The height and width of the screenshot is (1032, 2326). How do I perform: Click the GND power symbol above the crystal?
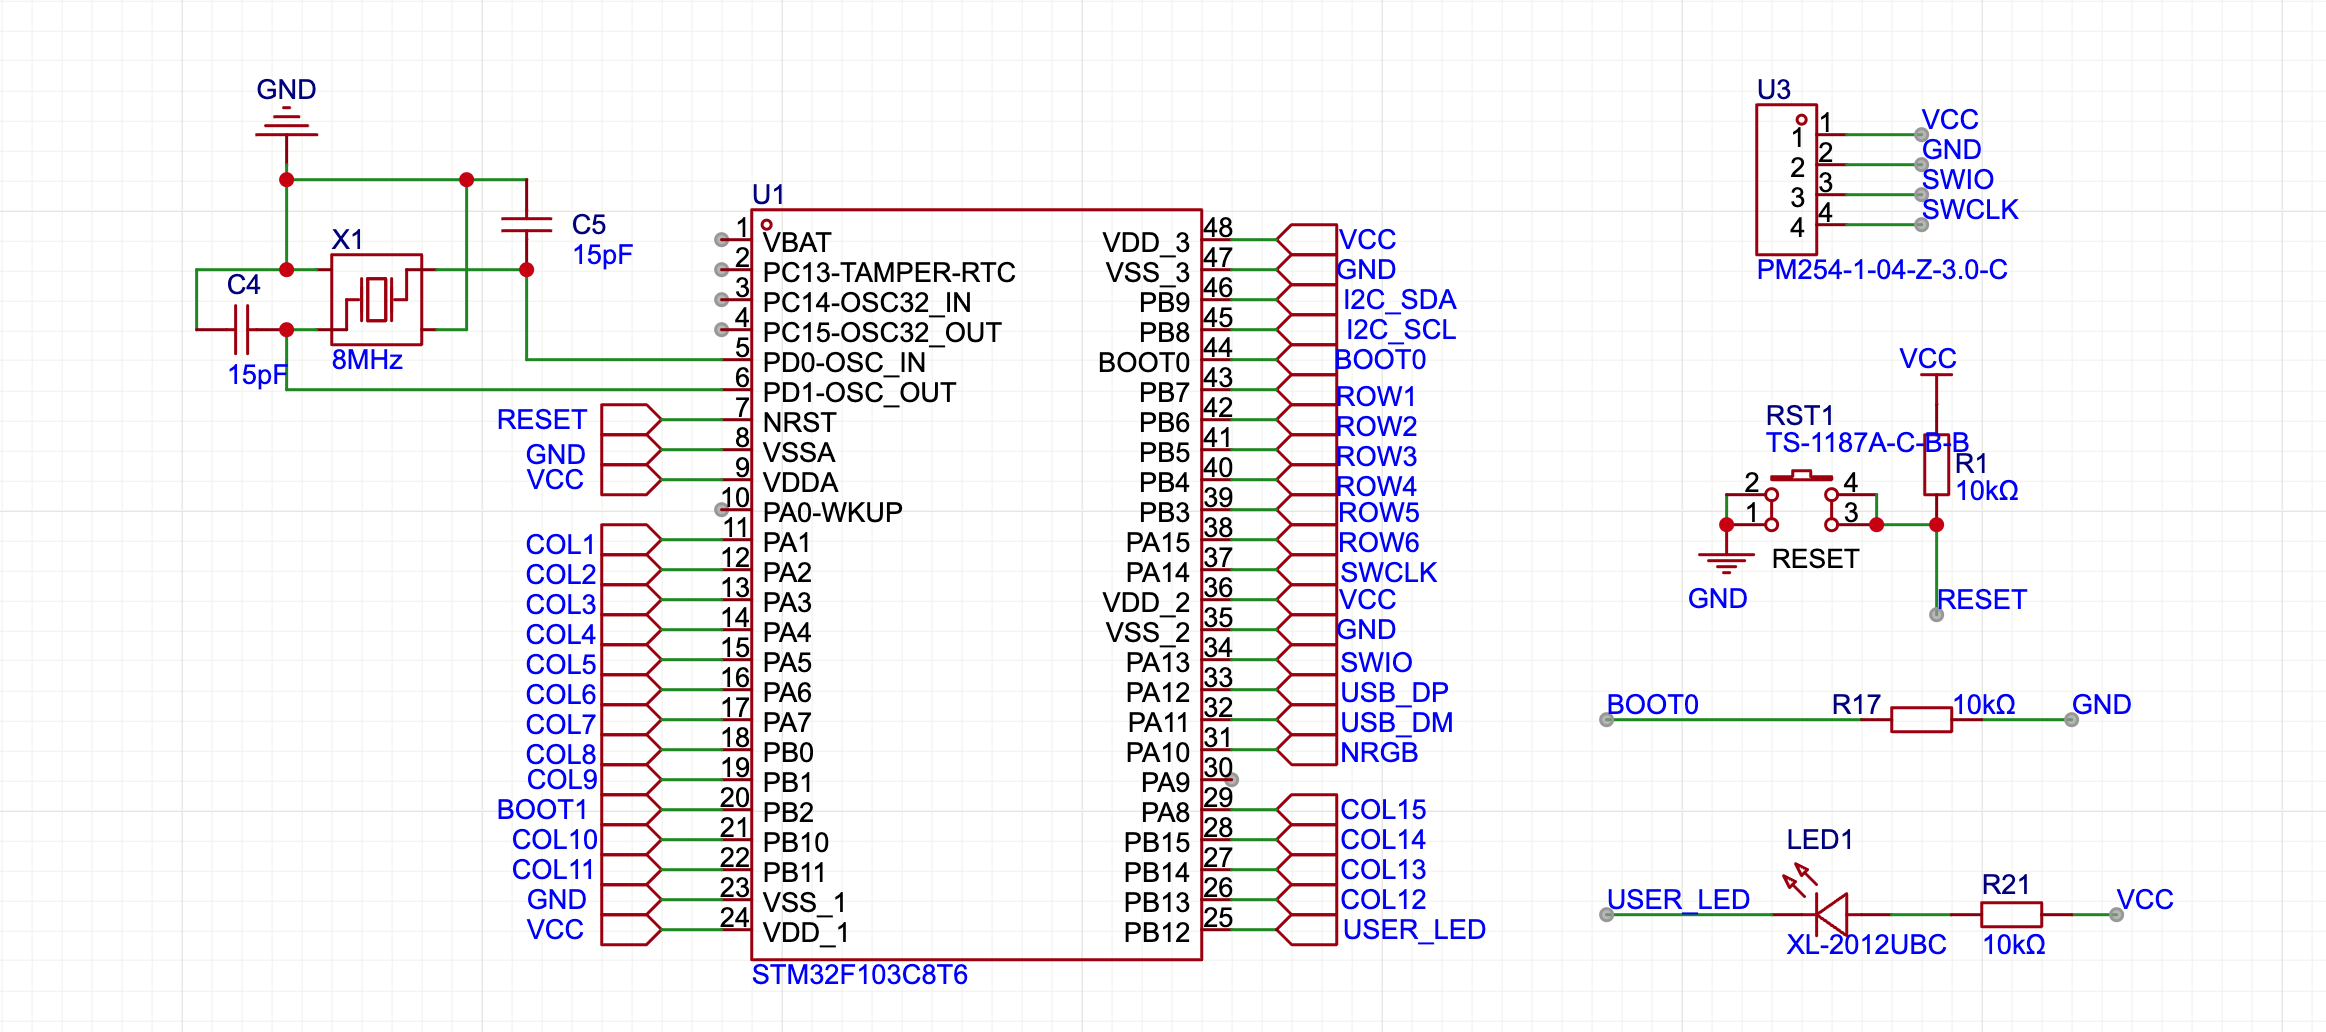(x=286, y=122)
